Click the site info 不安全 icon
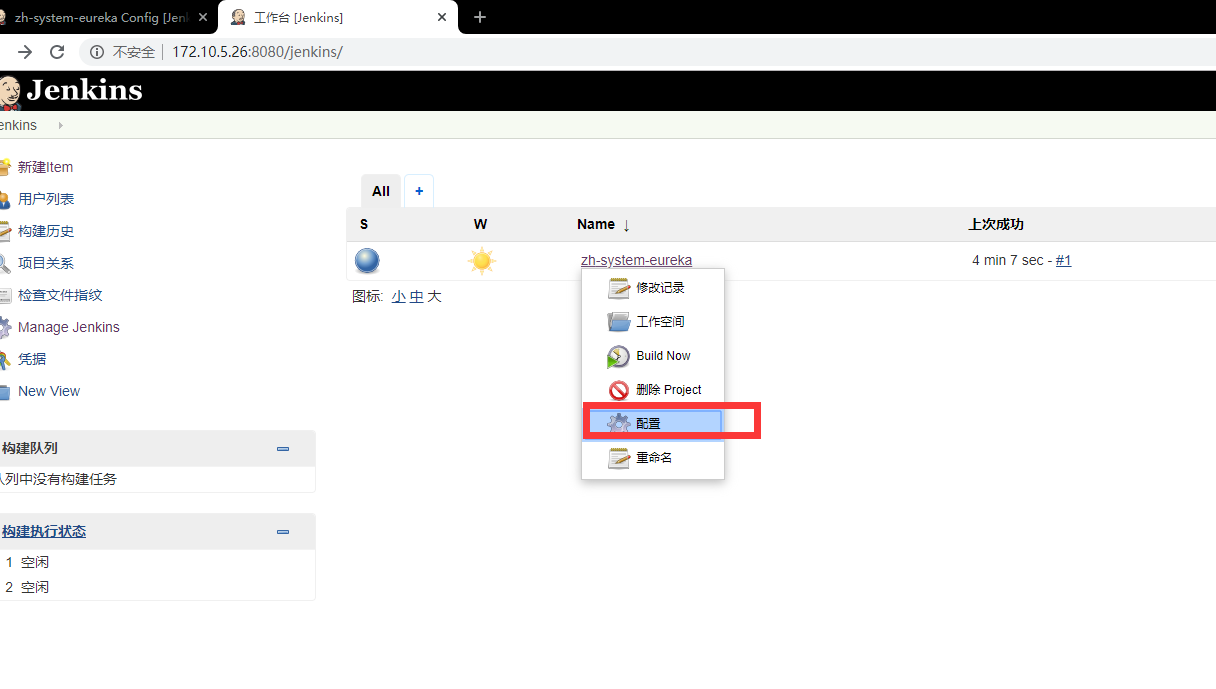This screenshot has width=1216, height=689. point(97,52)
